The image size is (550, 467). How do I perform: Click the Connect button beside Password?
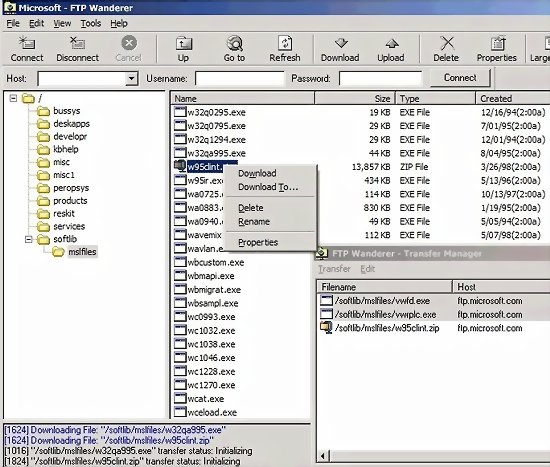[460, 78]
